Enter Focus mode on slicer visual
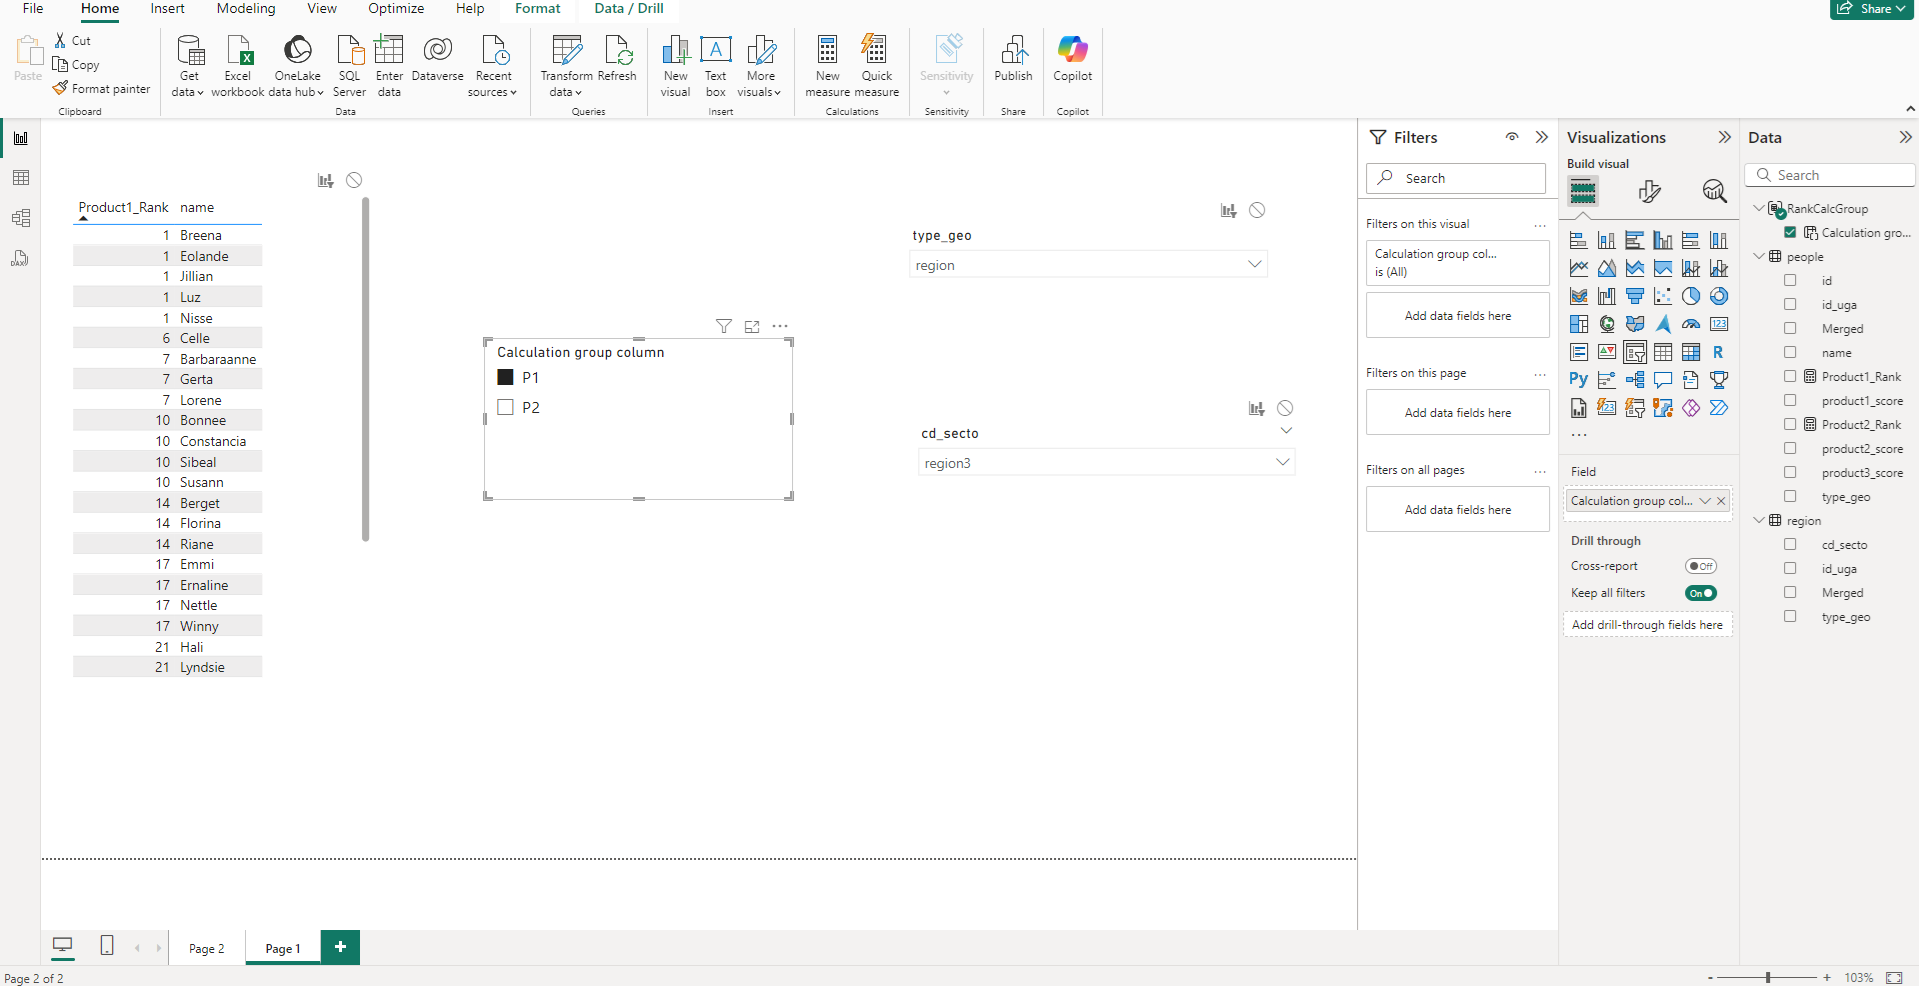Image resolution: width=1919 pixels, height=986 pixels. [x=752, y=326]
